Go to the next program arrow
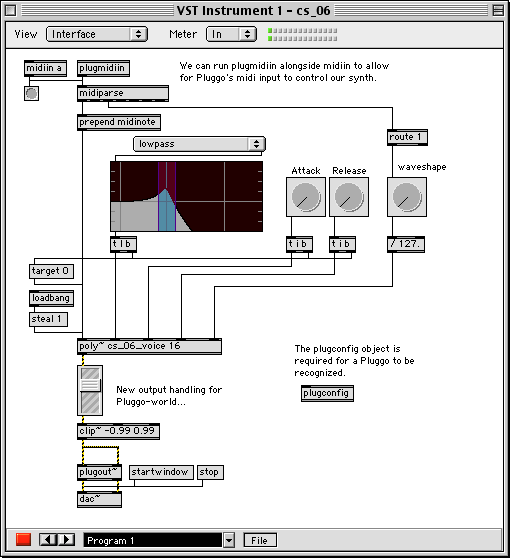510x558 pixels. [x=66, y=540]
